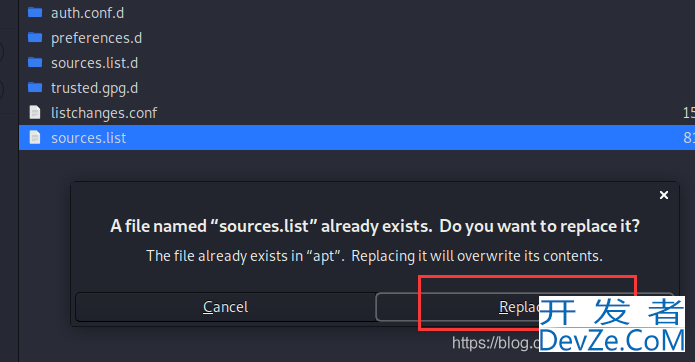Click the DevZe.CoM watermark logo

pyautogui.click(x=612, y=324)
